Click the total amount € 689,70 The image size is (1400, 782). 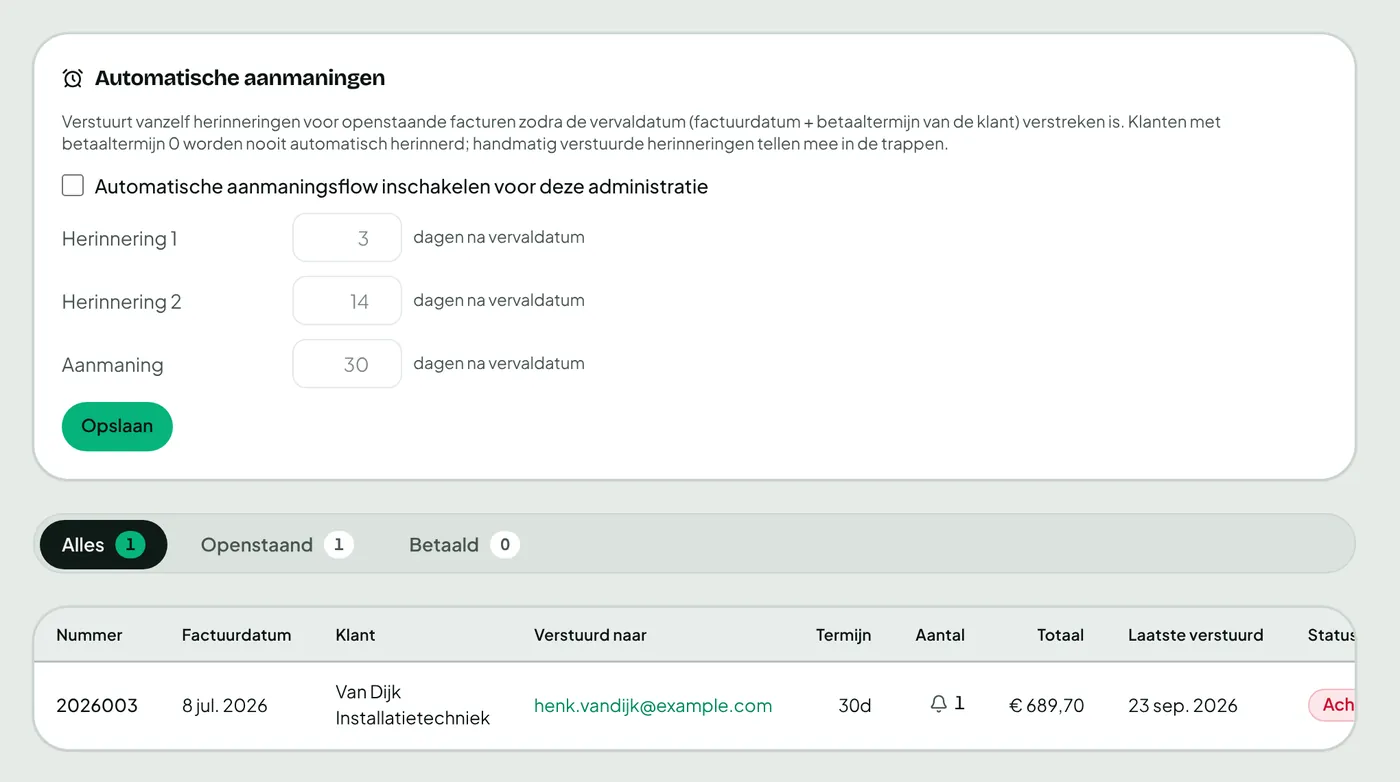[x=1046, y=706]
